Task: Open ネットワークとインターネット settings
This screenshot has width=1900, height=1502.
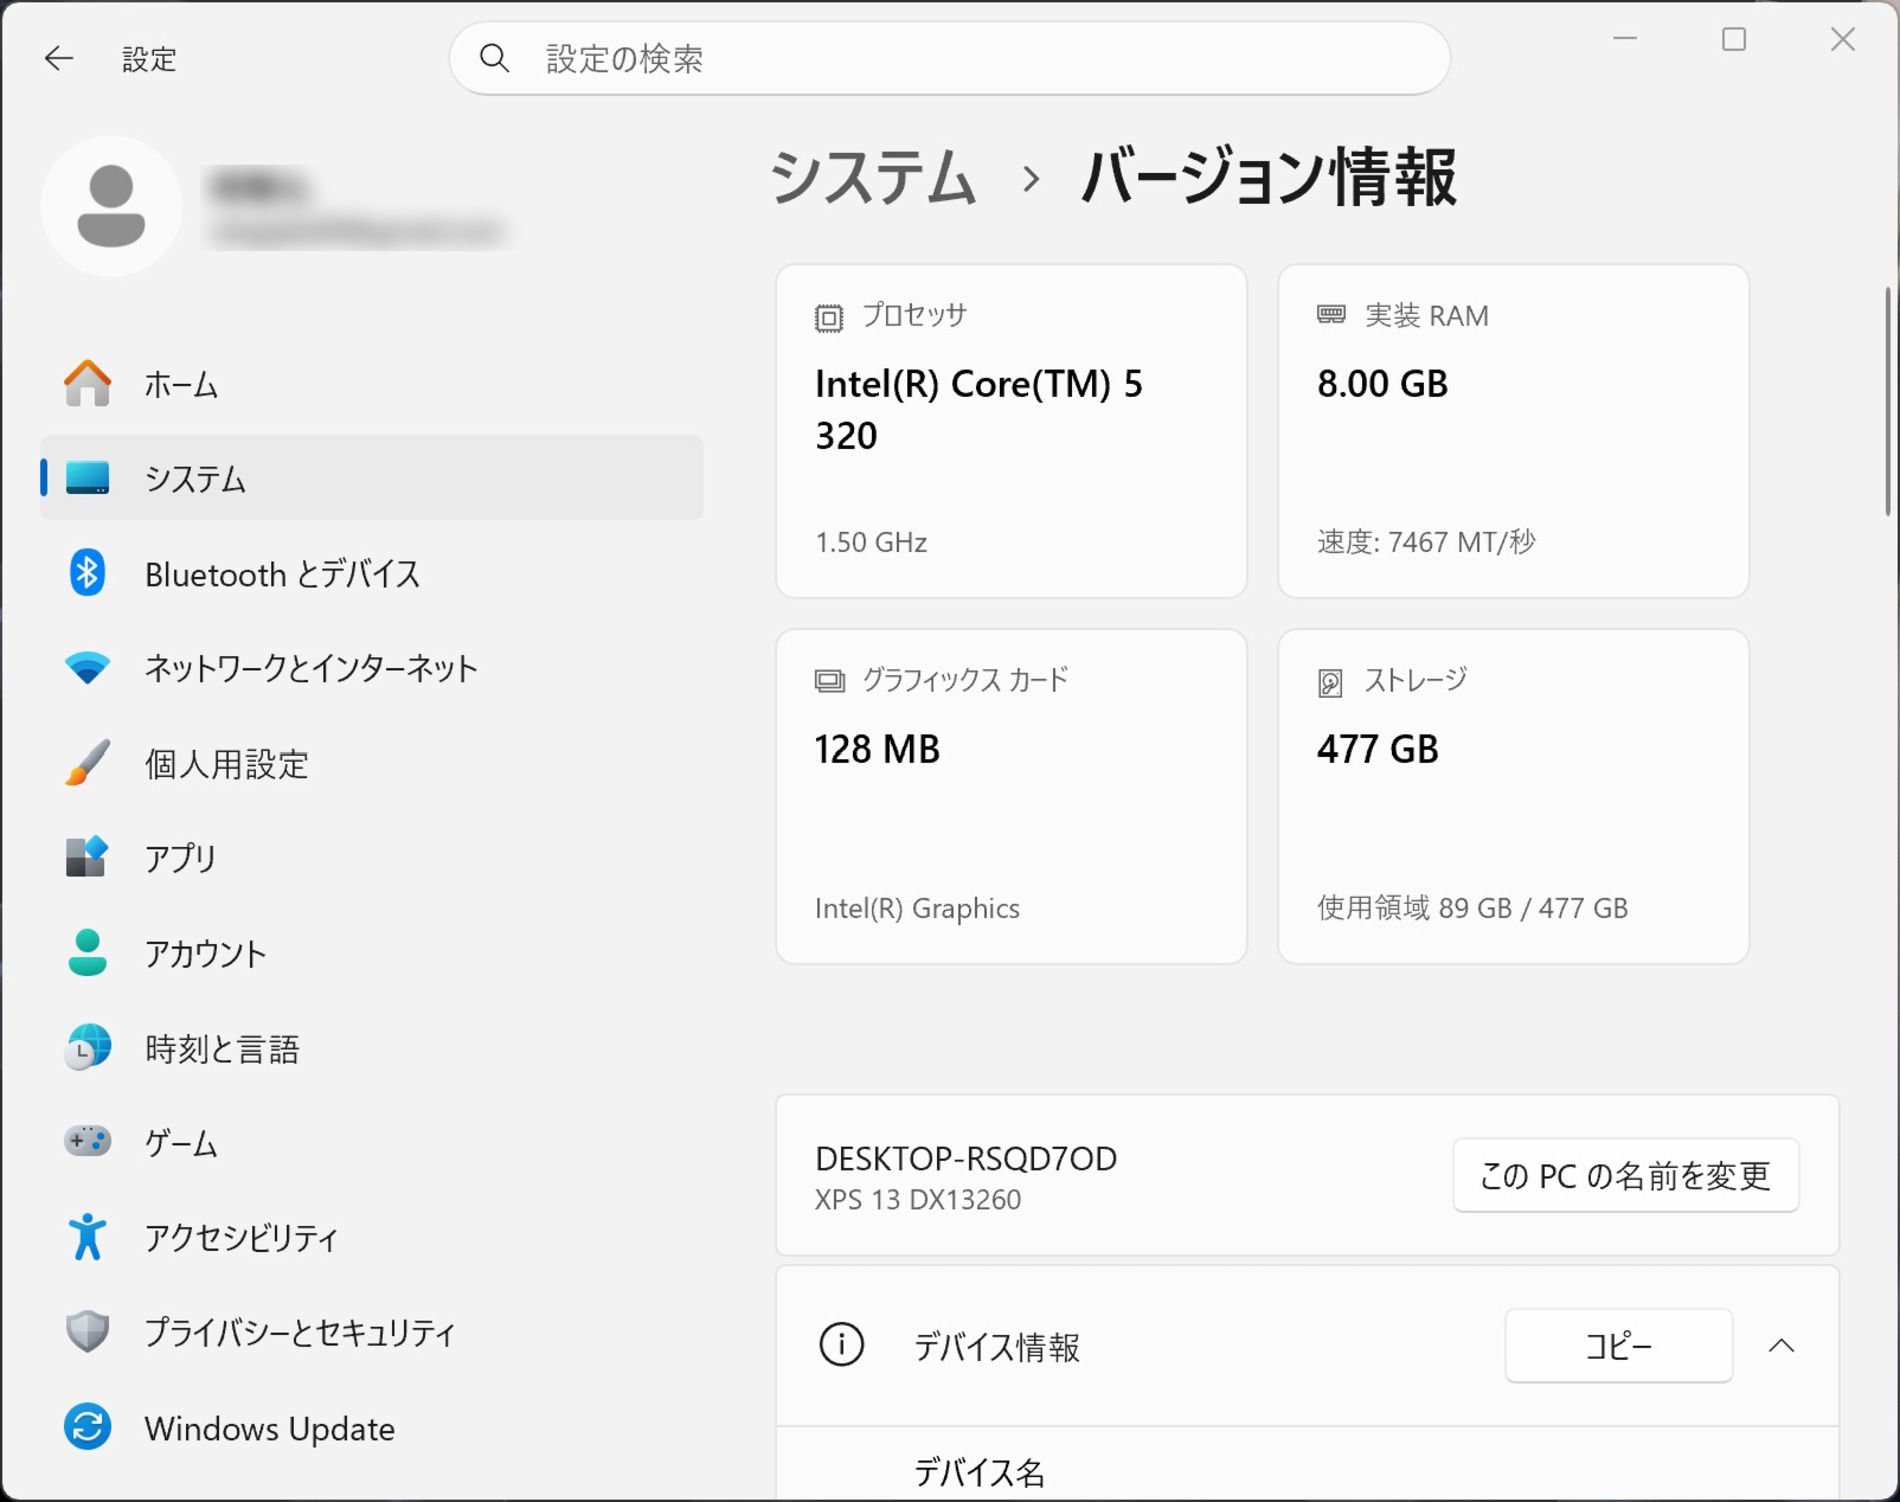Action: [x=371, y=668]
